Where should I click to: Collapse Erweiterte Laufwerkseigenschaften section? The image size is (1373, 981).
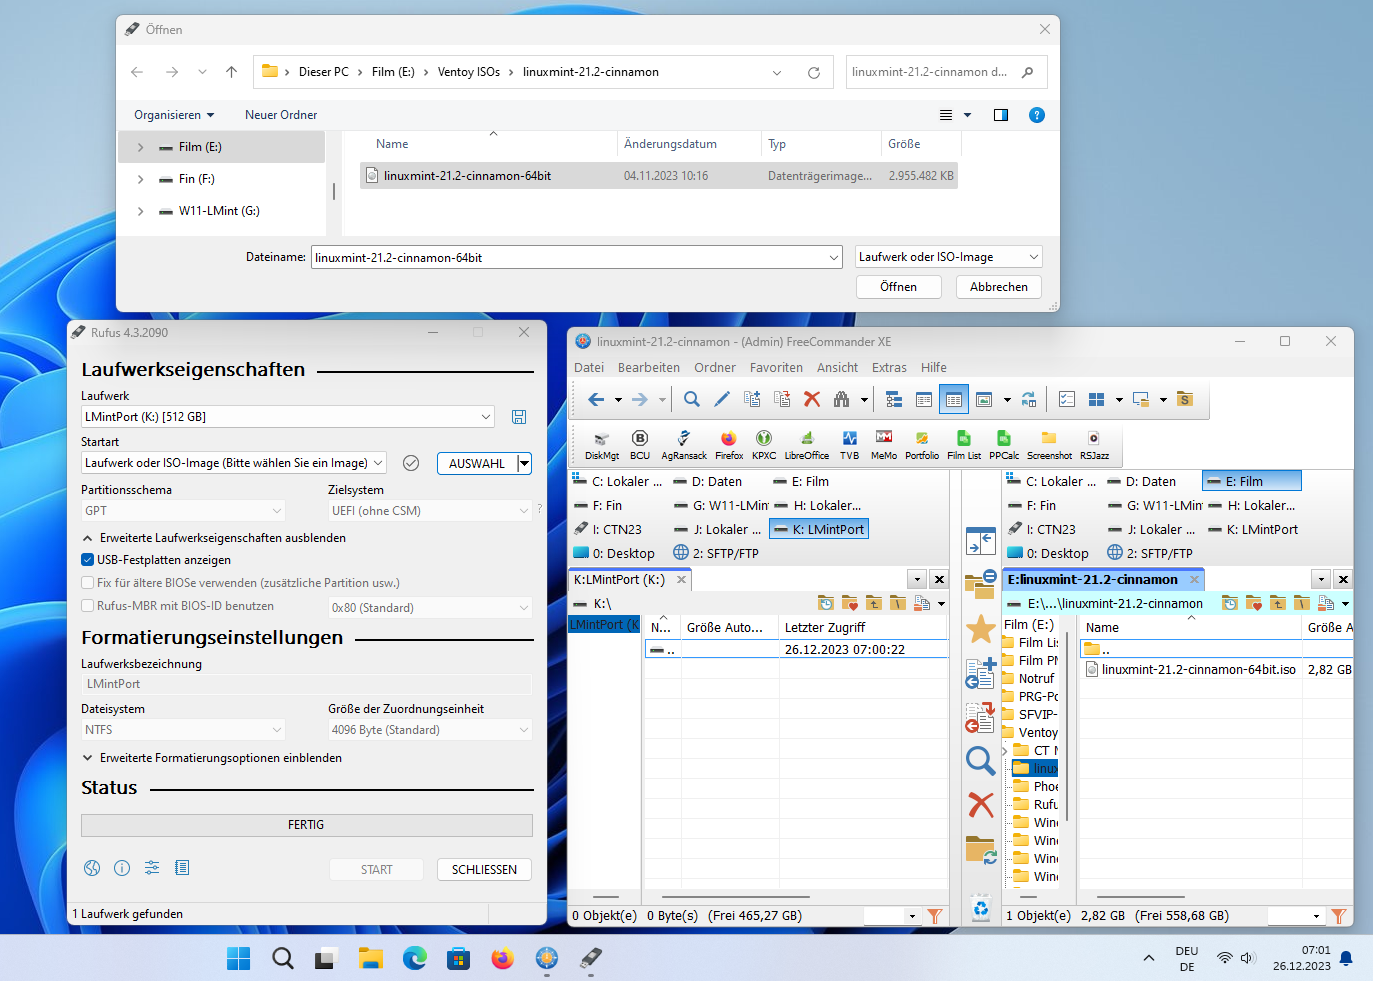(88, 538)
